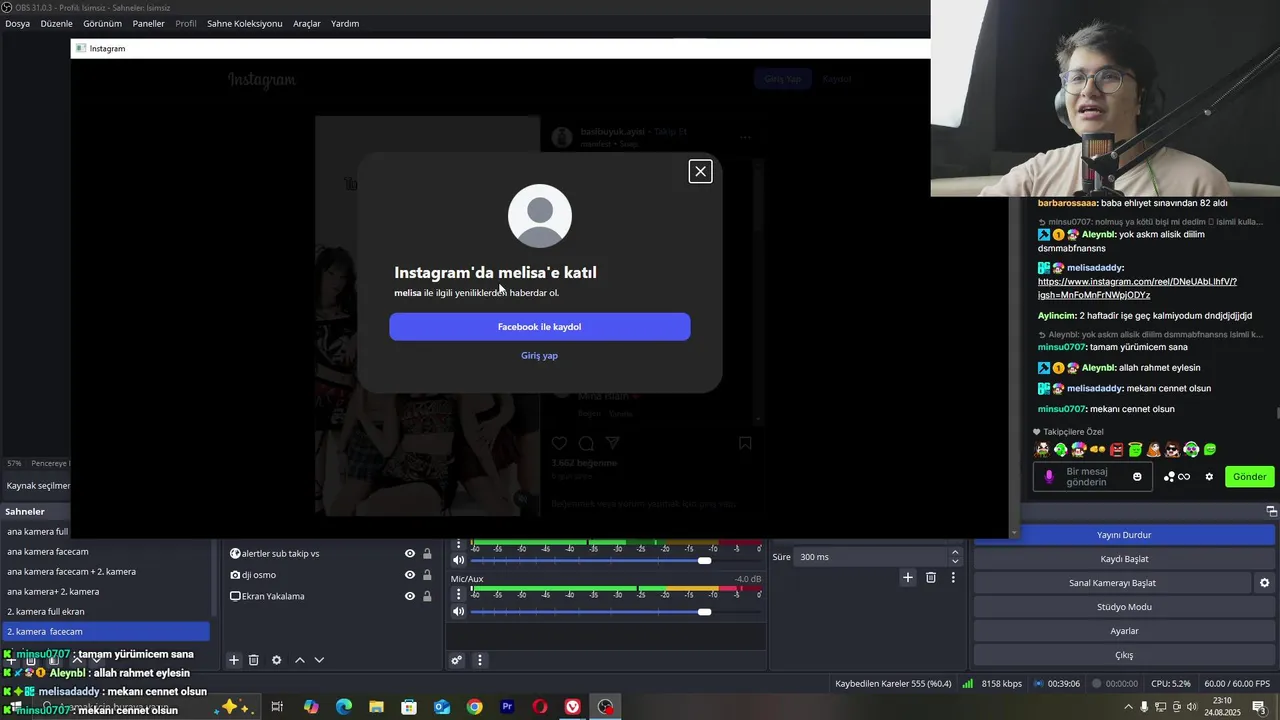Click the Süre '300 ms' field
The width and height of the screenshot is (1280, 720).
pos(870,557)
